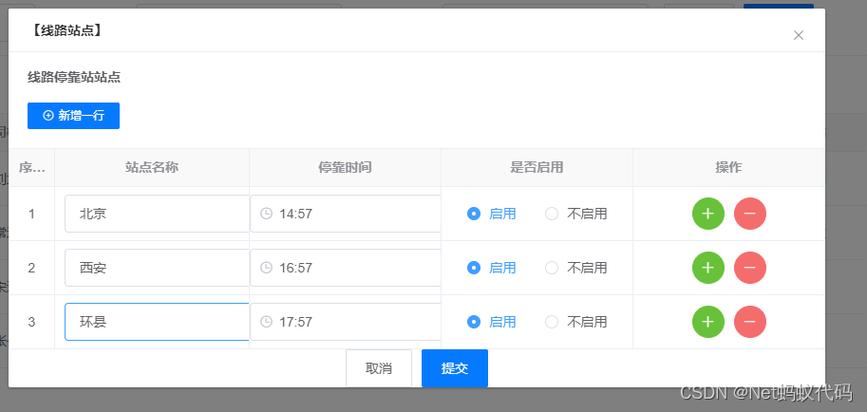Select 启用 for the 环县 row
867x412 pixels.
(x=491, y=322)
